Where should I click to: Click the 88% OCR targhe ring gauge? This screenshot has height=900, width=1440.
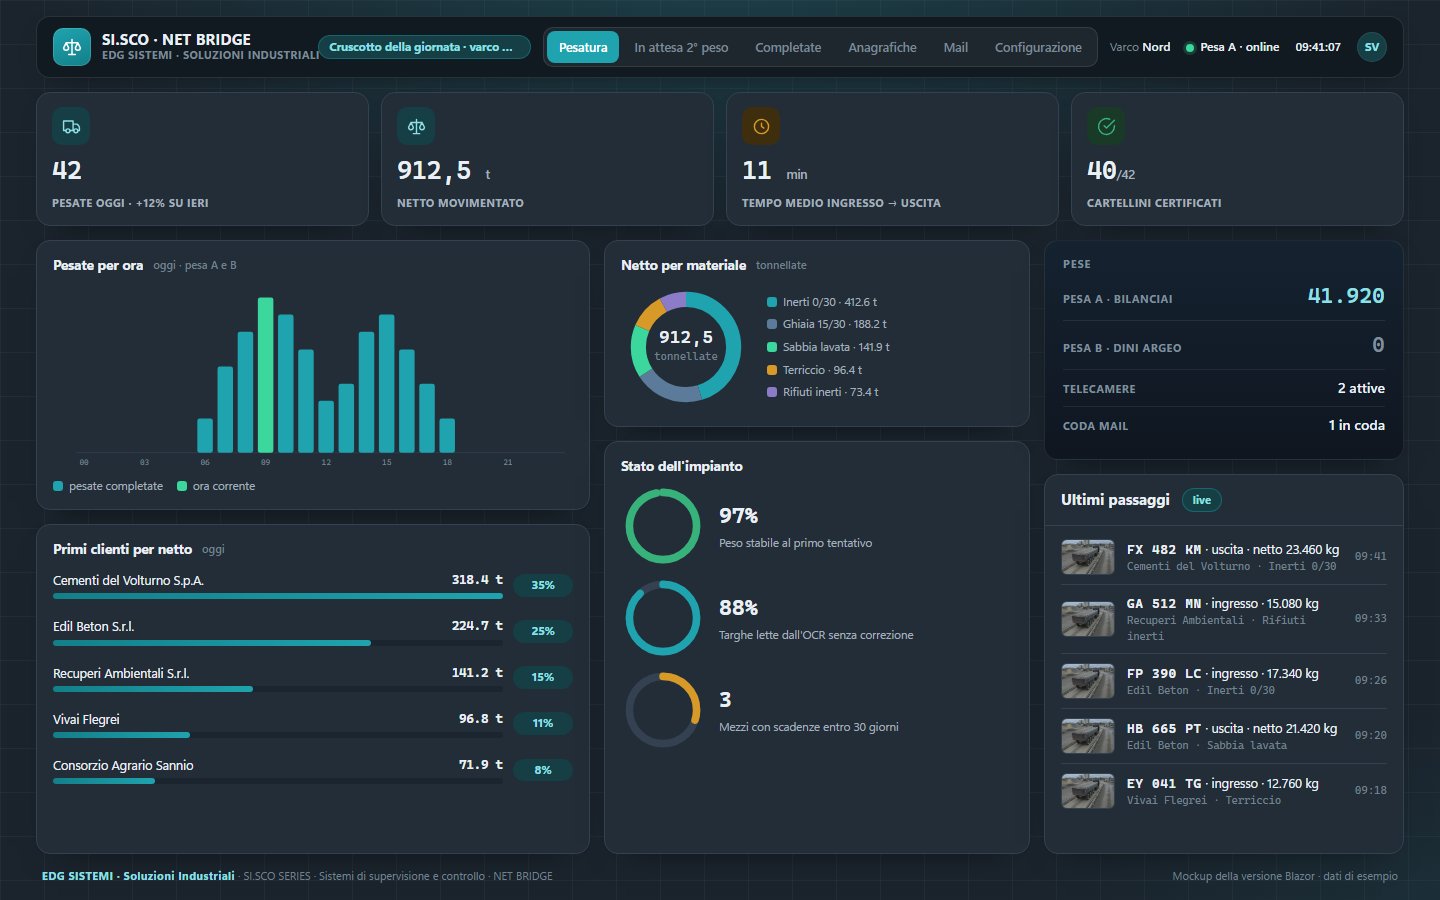[663, 618]
